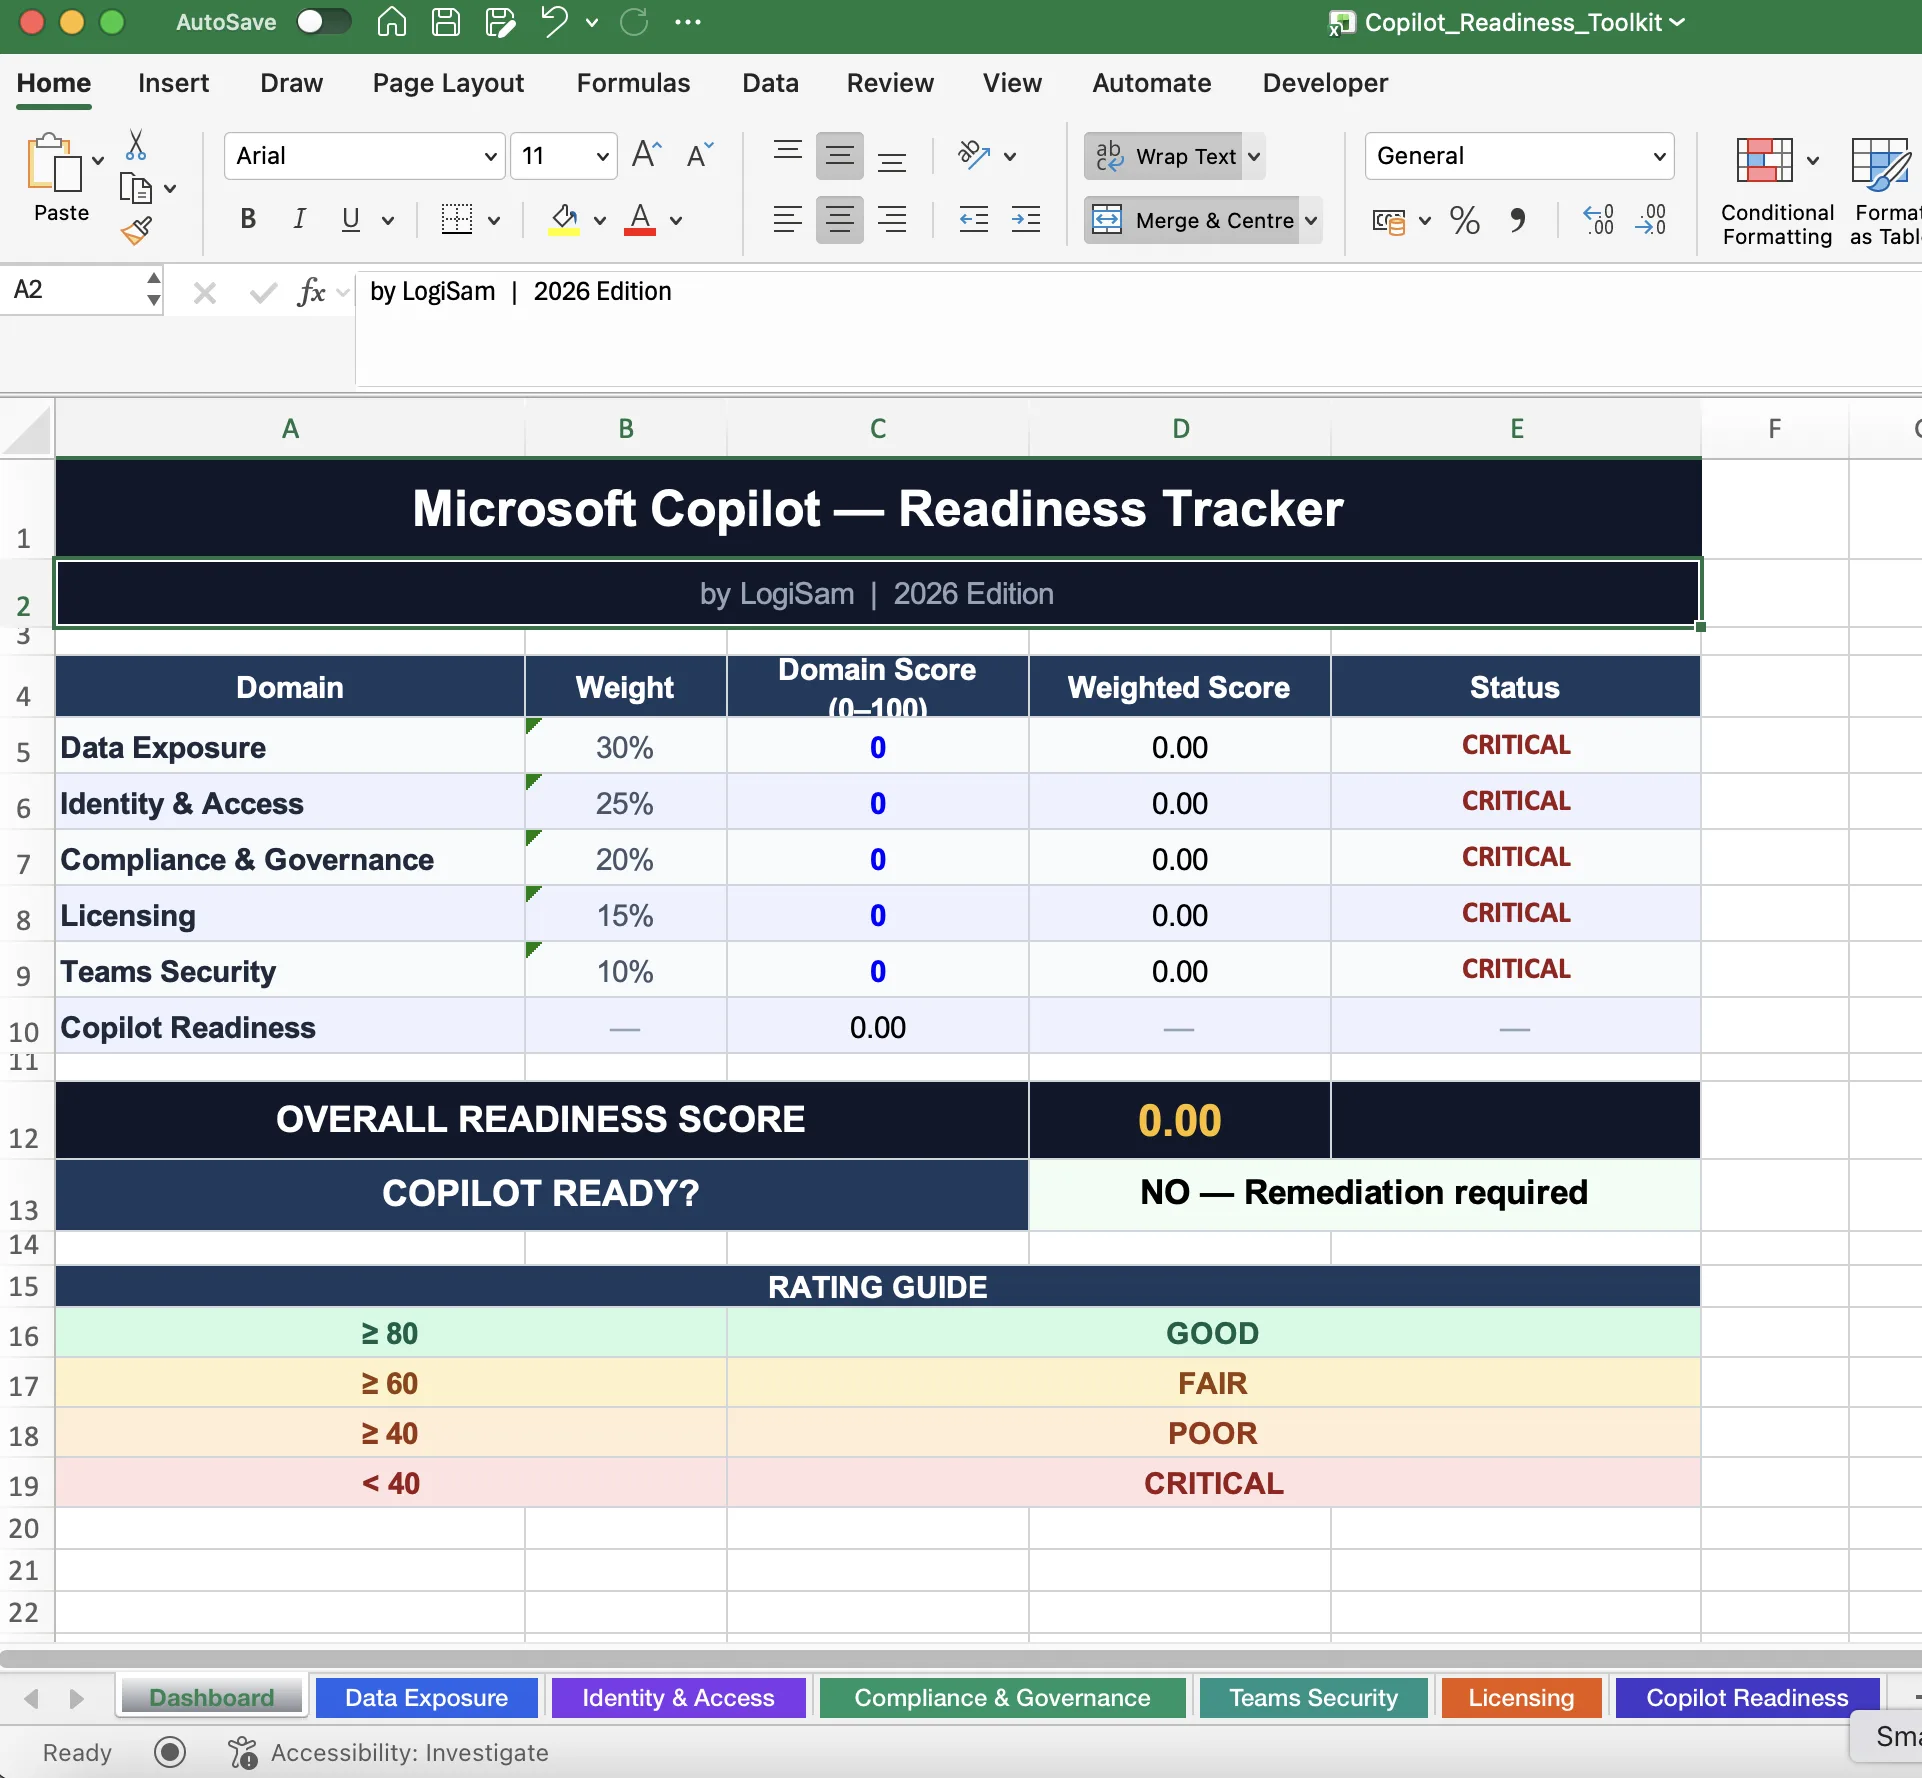Select all cells with corner triangle
The width and height of the screenshot is (1922, 1778).
click(27, 429)
